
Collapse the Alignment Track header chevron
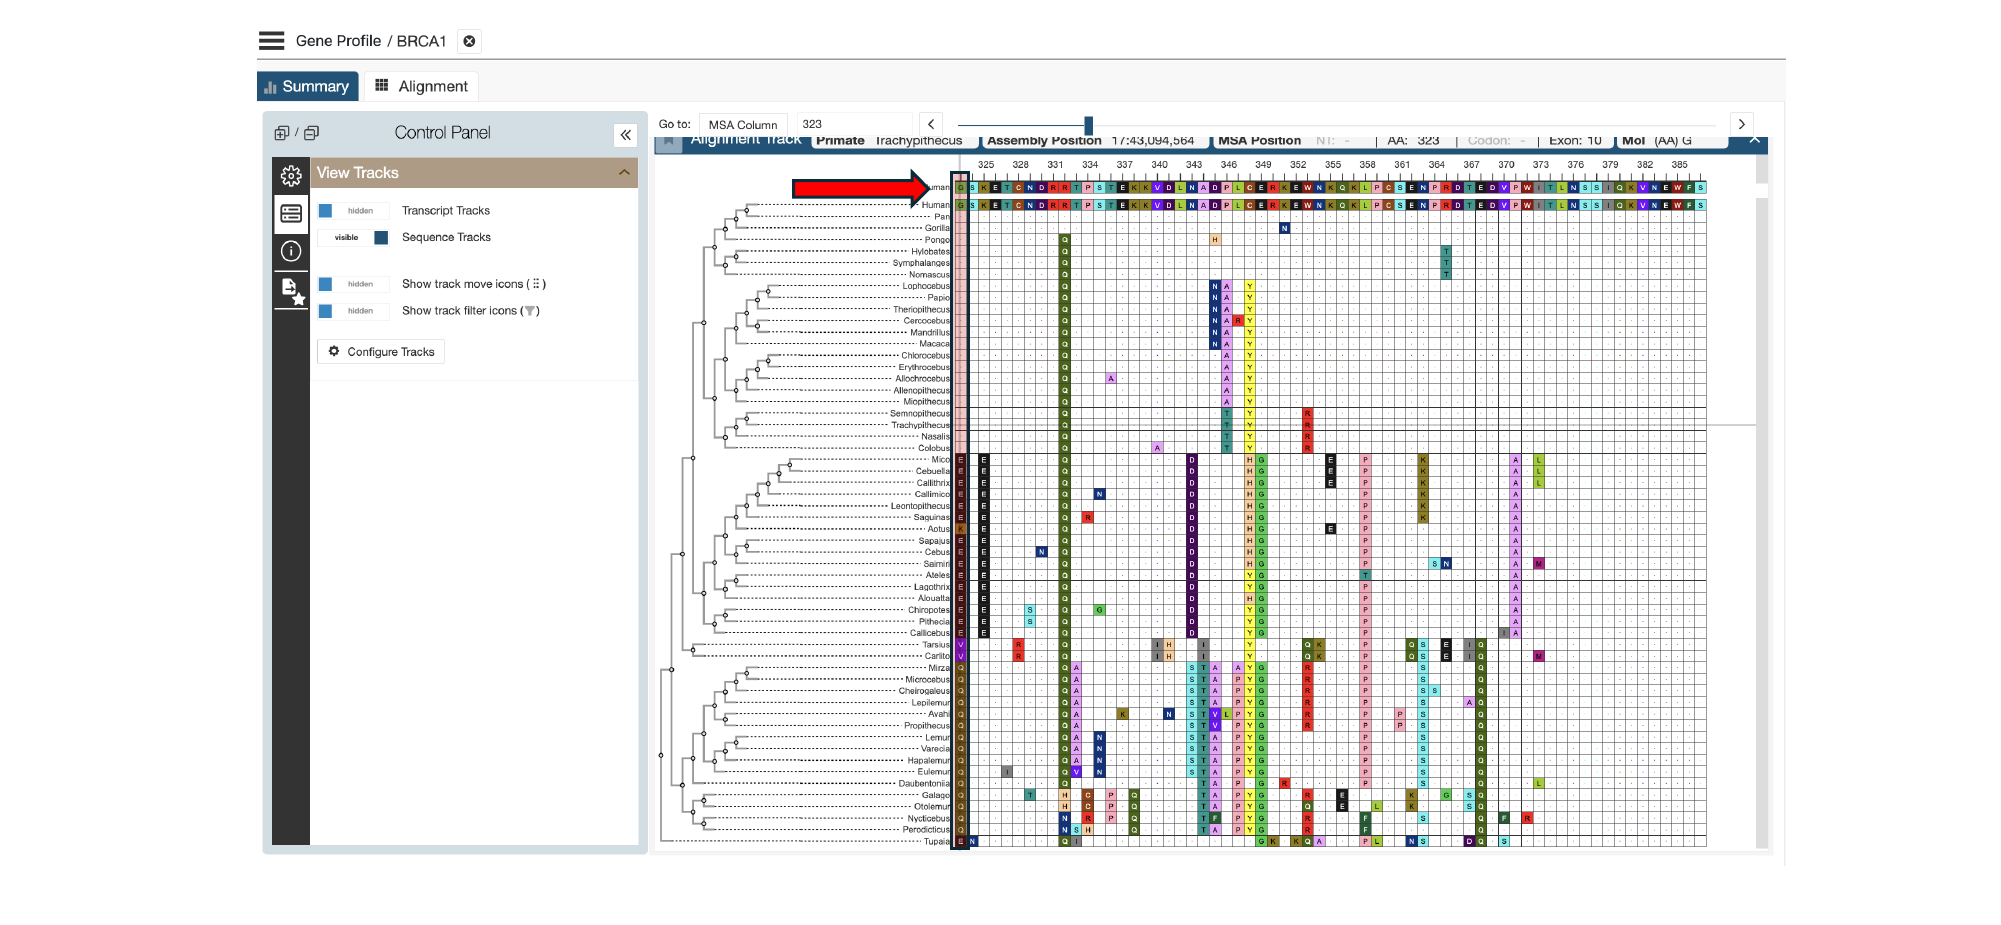point(1755,141)
